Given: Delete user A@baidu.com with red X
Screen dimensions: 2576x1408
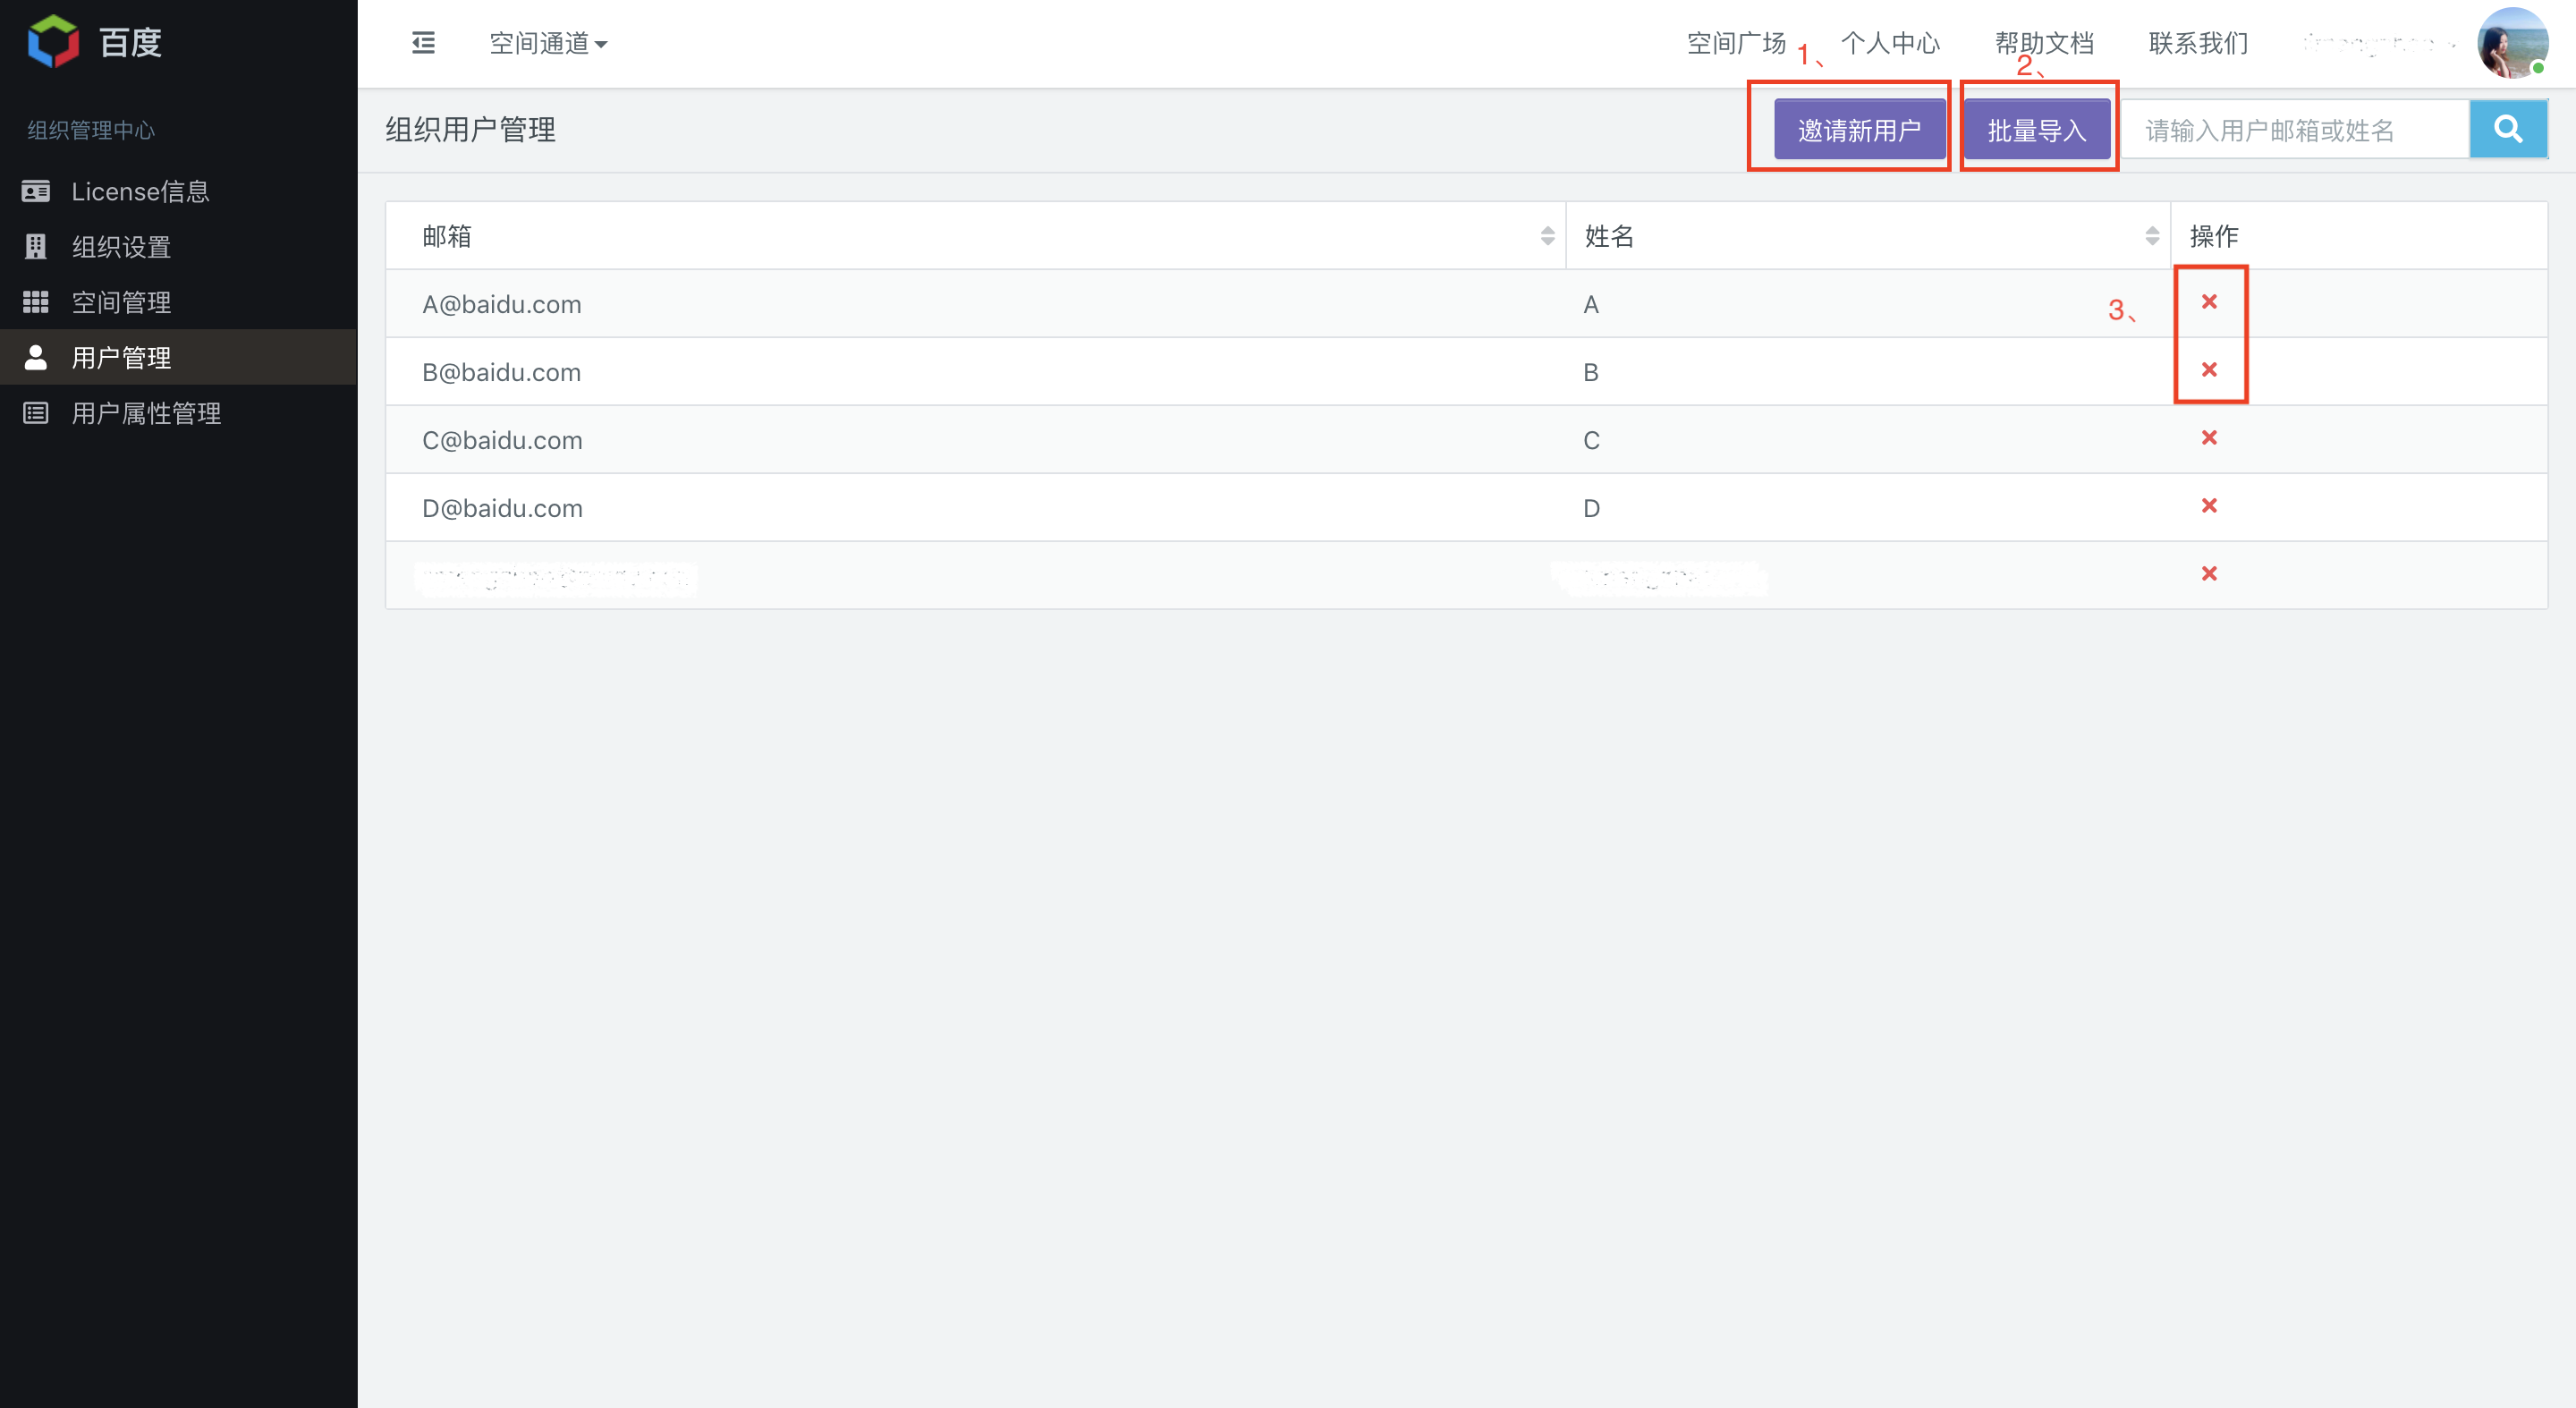Looking at the screenshot, I should [2209, 302].
